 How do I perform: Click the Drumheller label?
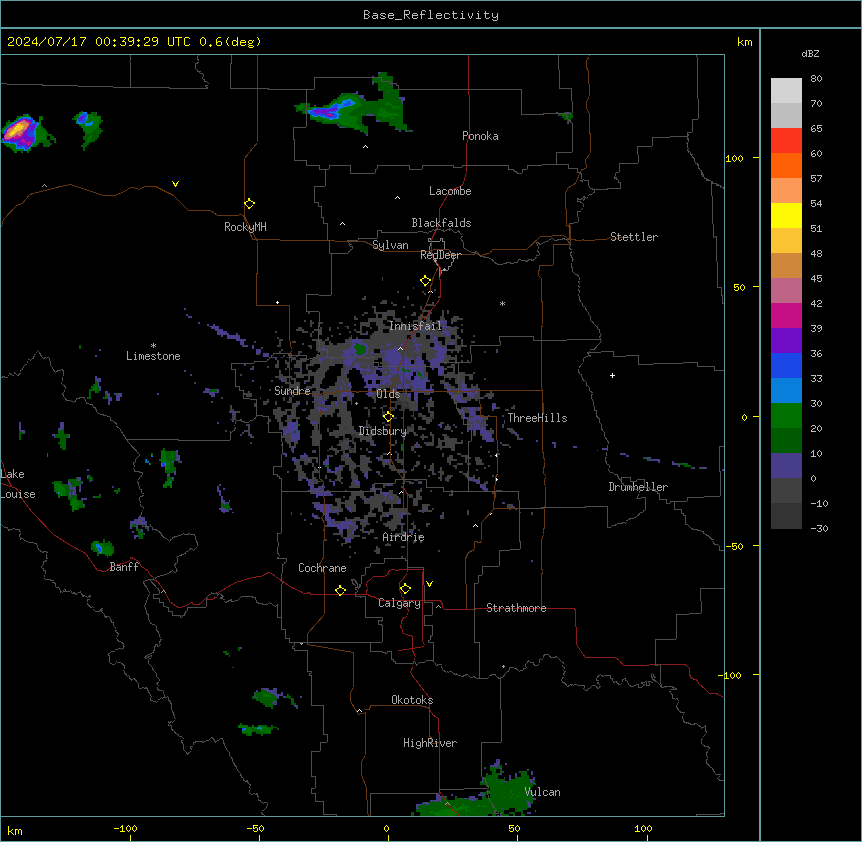(638, 487)
